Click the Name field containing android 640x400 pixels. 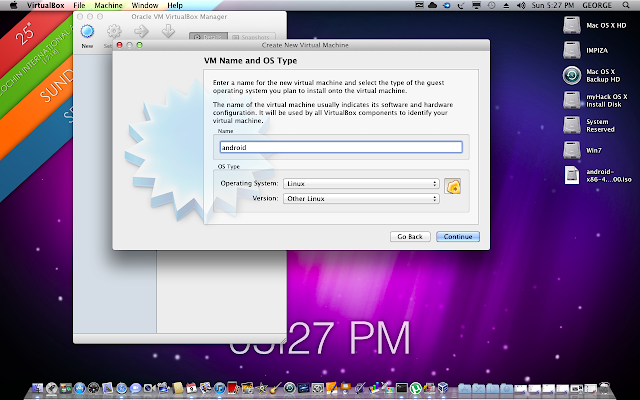coord(341,147)
